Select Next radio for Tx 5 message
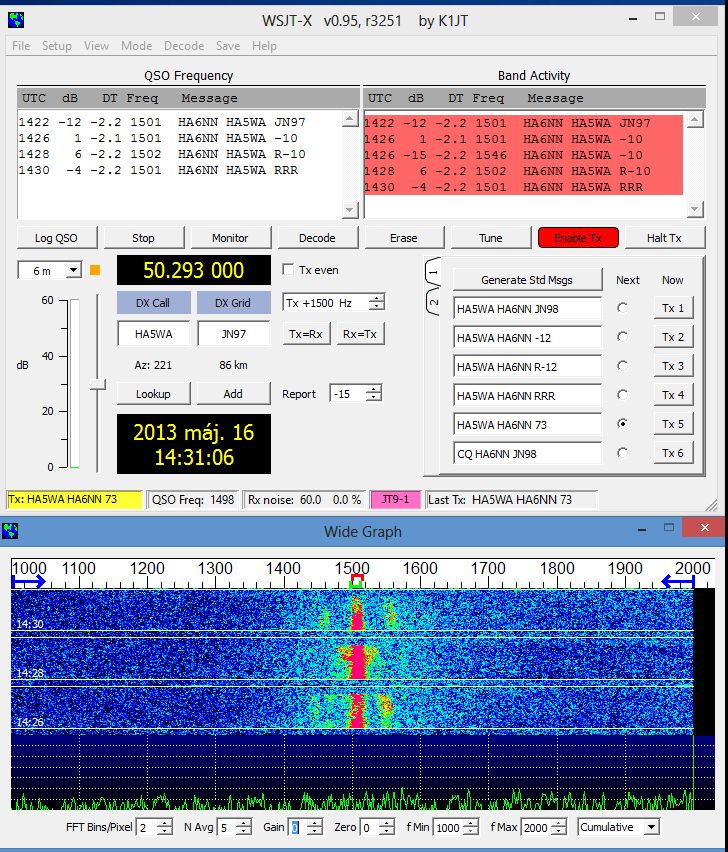Viewport: 728px width, 852px height. [x=623, y=424]
